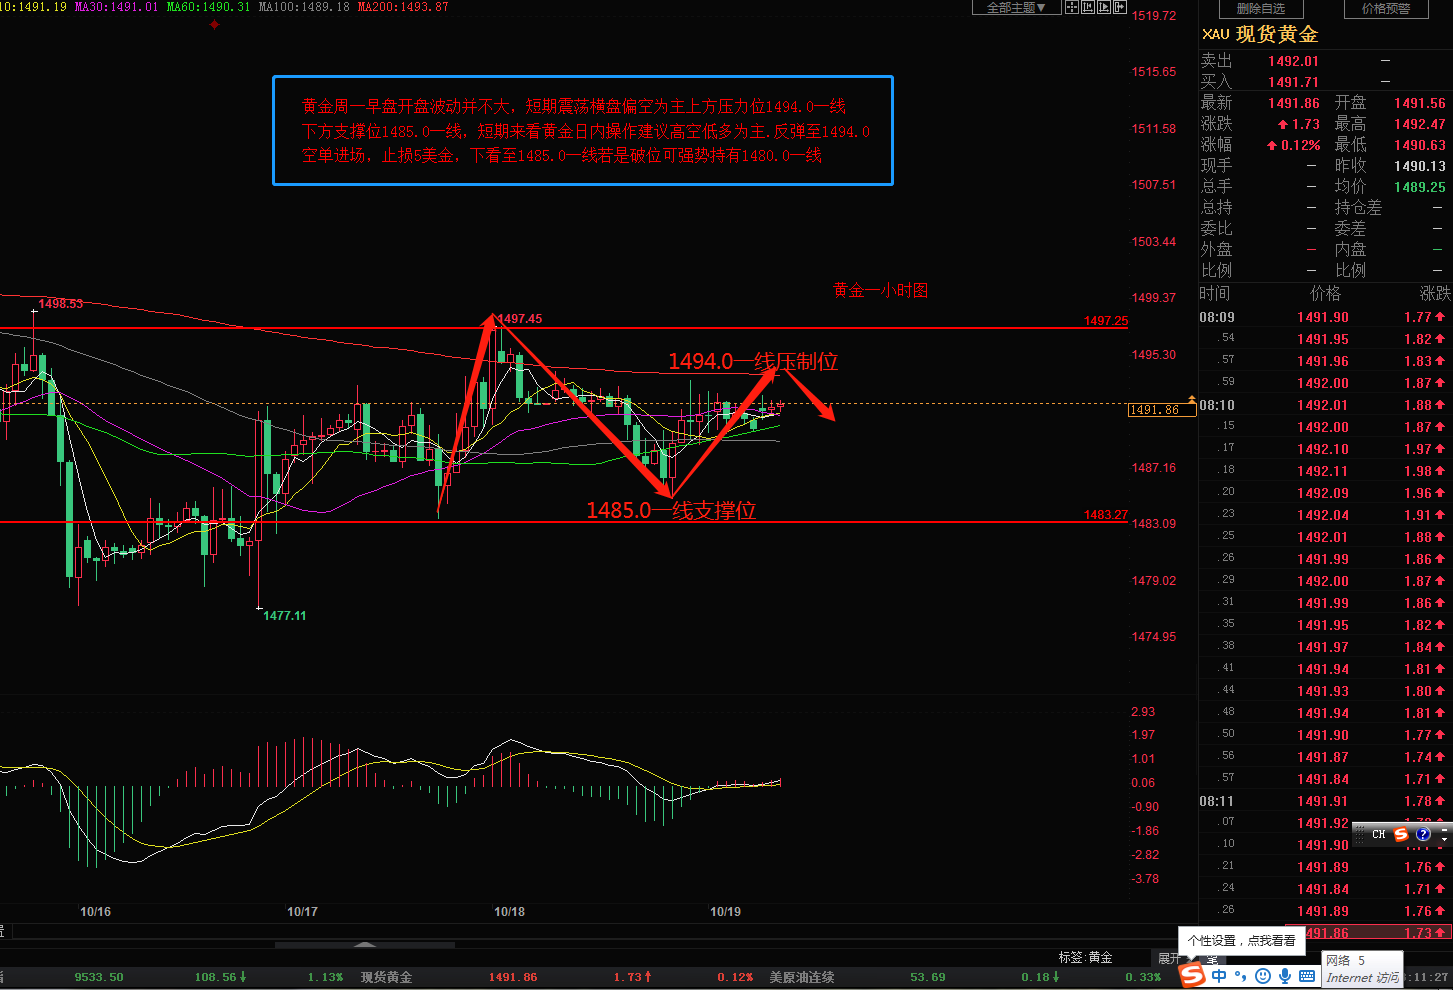Click the 1485.0一线支撑位 annotation text
Image resolution: width=1453 pixels, height=990 pixels.
(671, 510)
